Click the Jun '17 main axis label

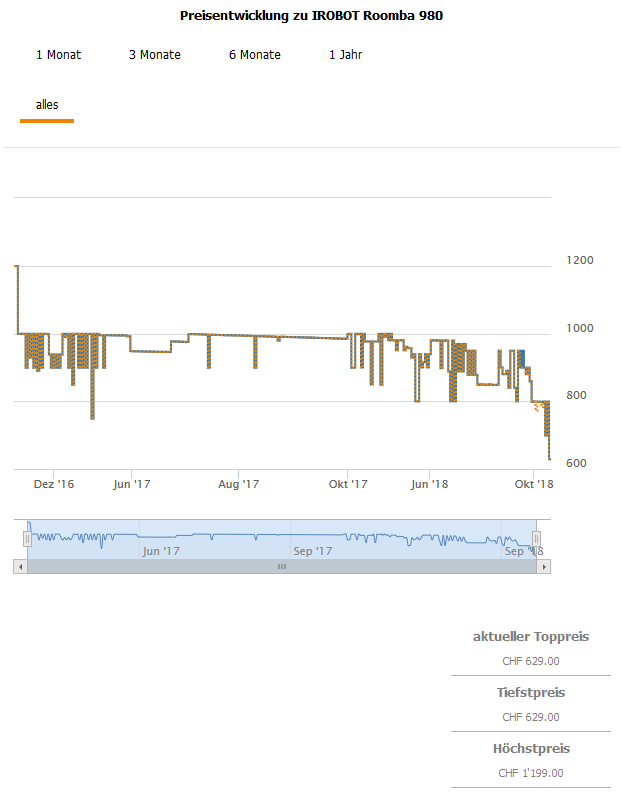(131, 484)
